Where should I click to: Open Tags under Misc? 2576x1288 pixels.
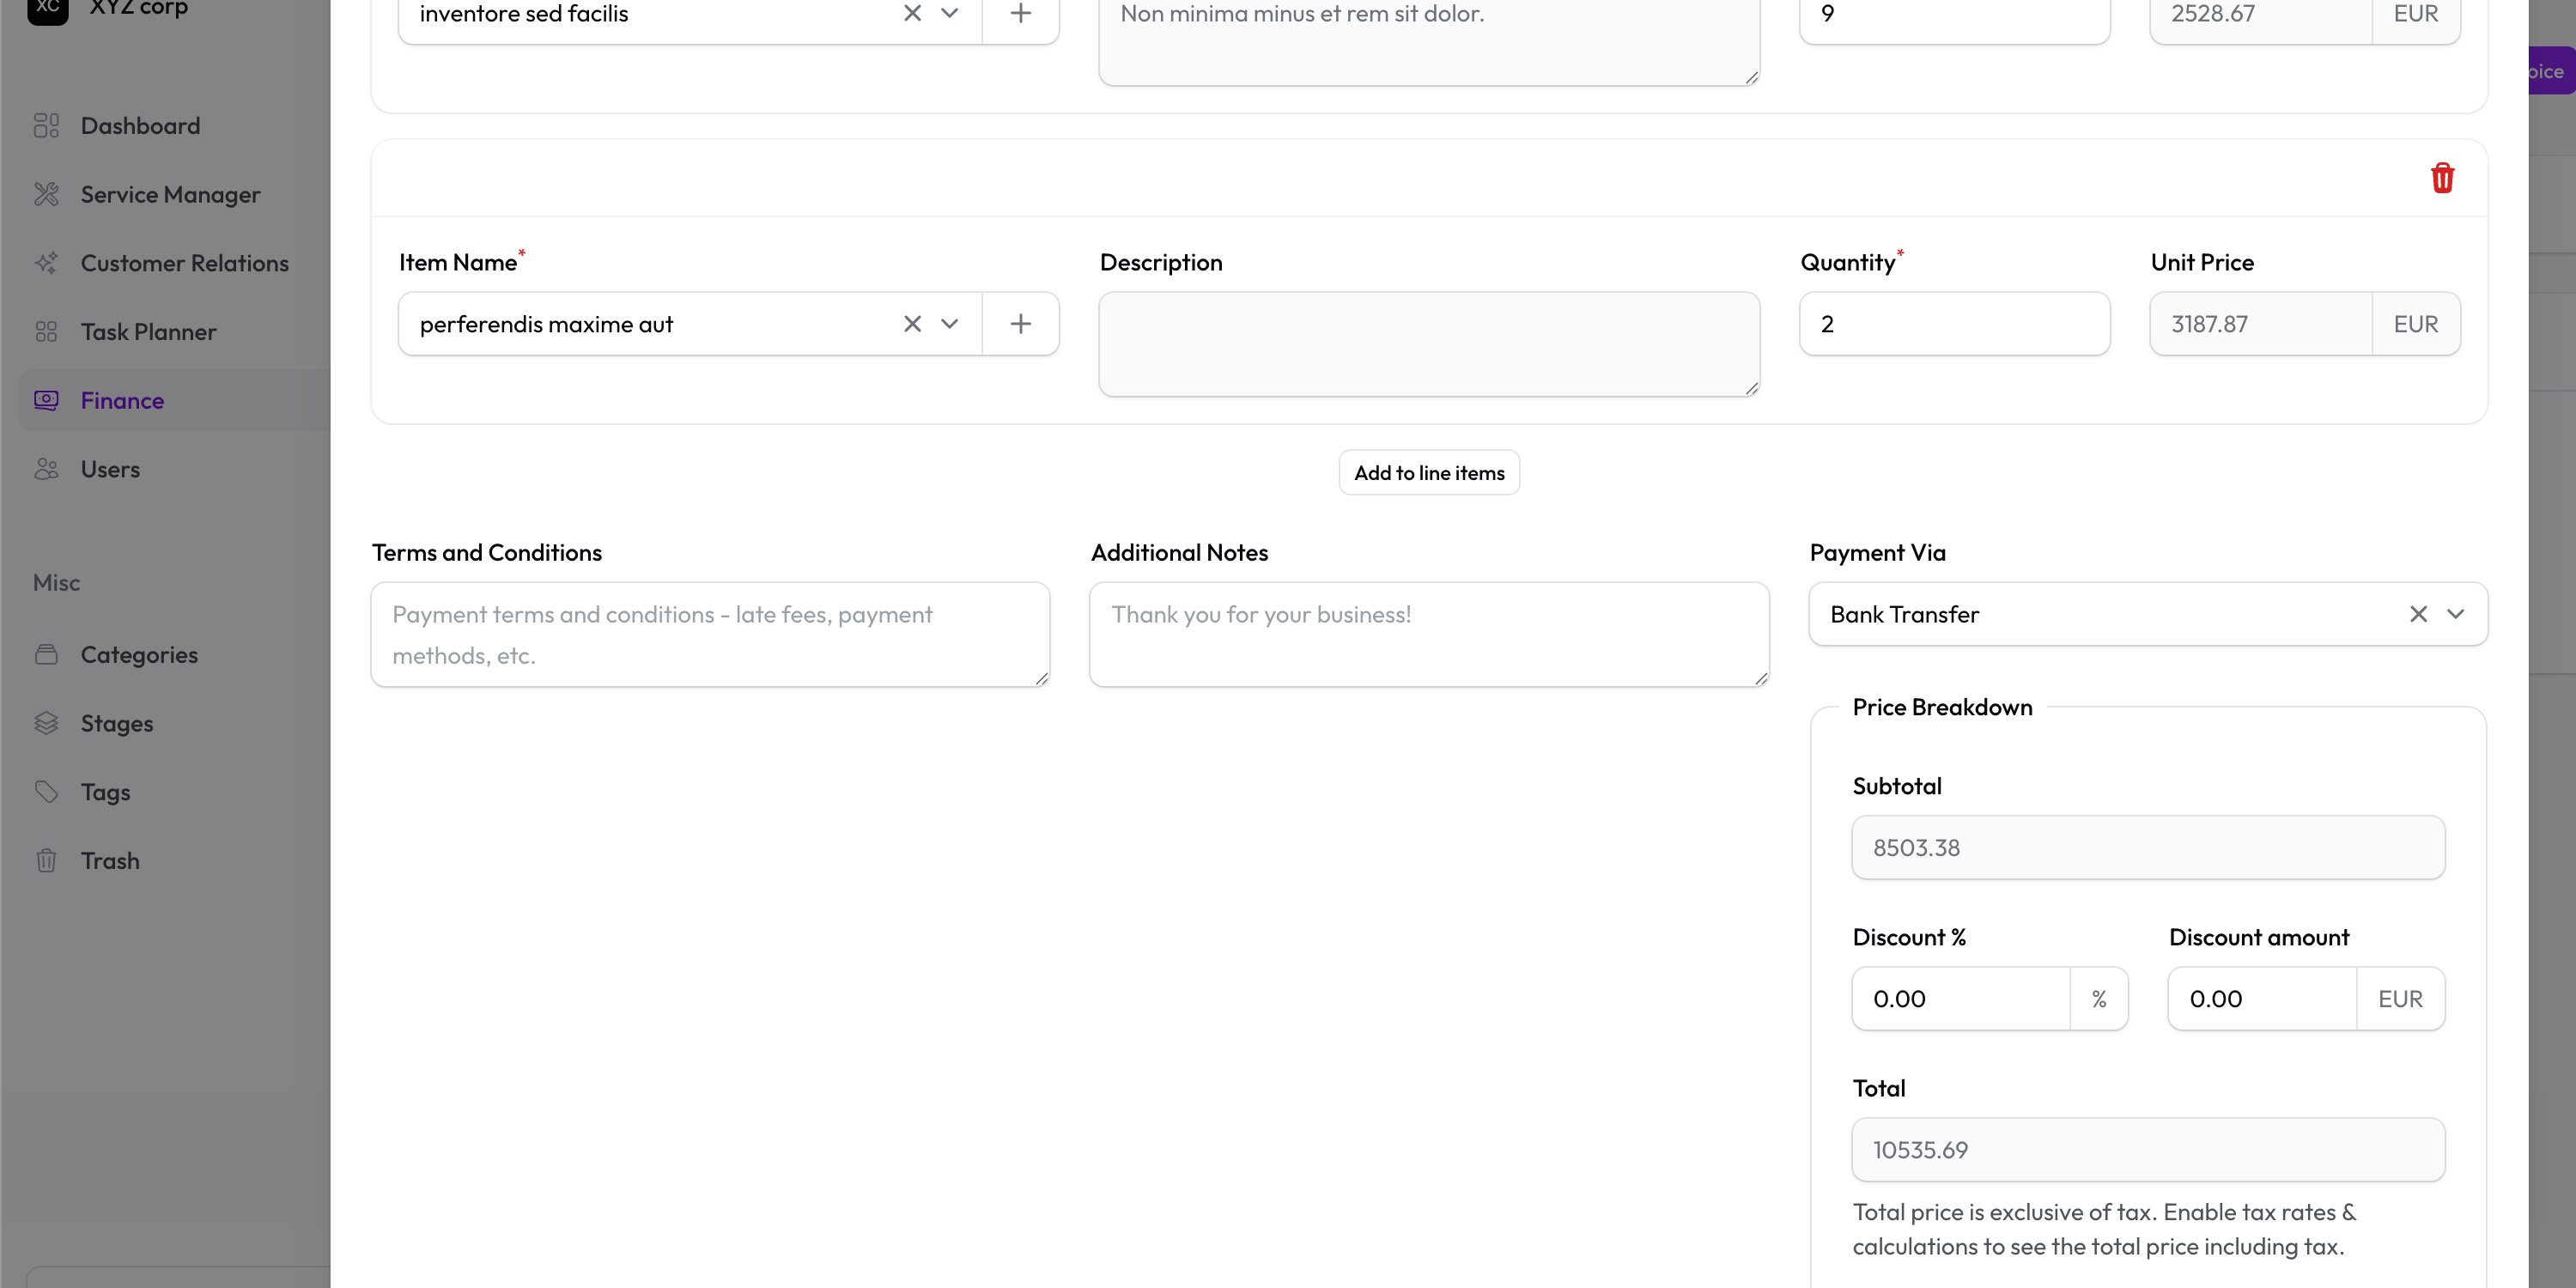(x=105, y=792)
